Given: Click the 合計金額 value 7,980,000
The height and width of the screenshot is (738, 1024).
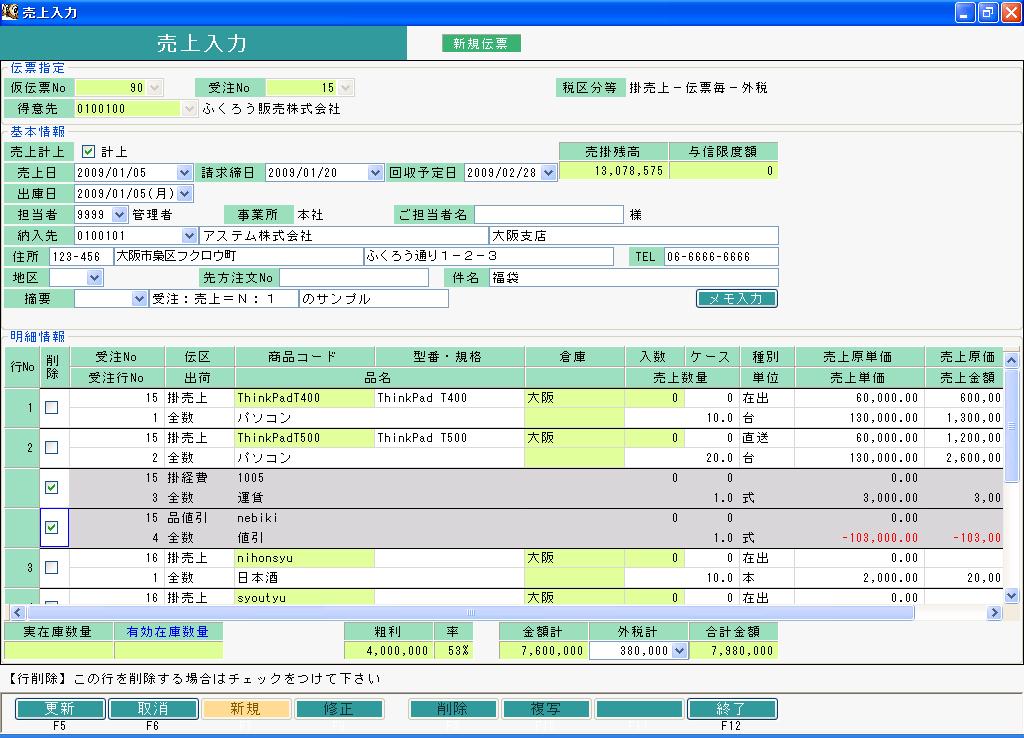Looking at the screenshot, I should pyautogui.click(x=733, y=650).
